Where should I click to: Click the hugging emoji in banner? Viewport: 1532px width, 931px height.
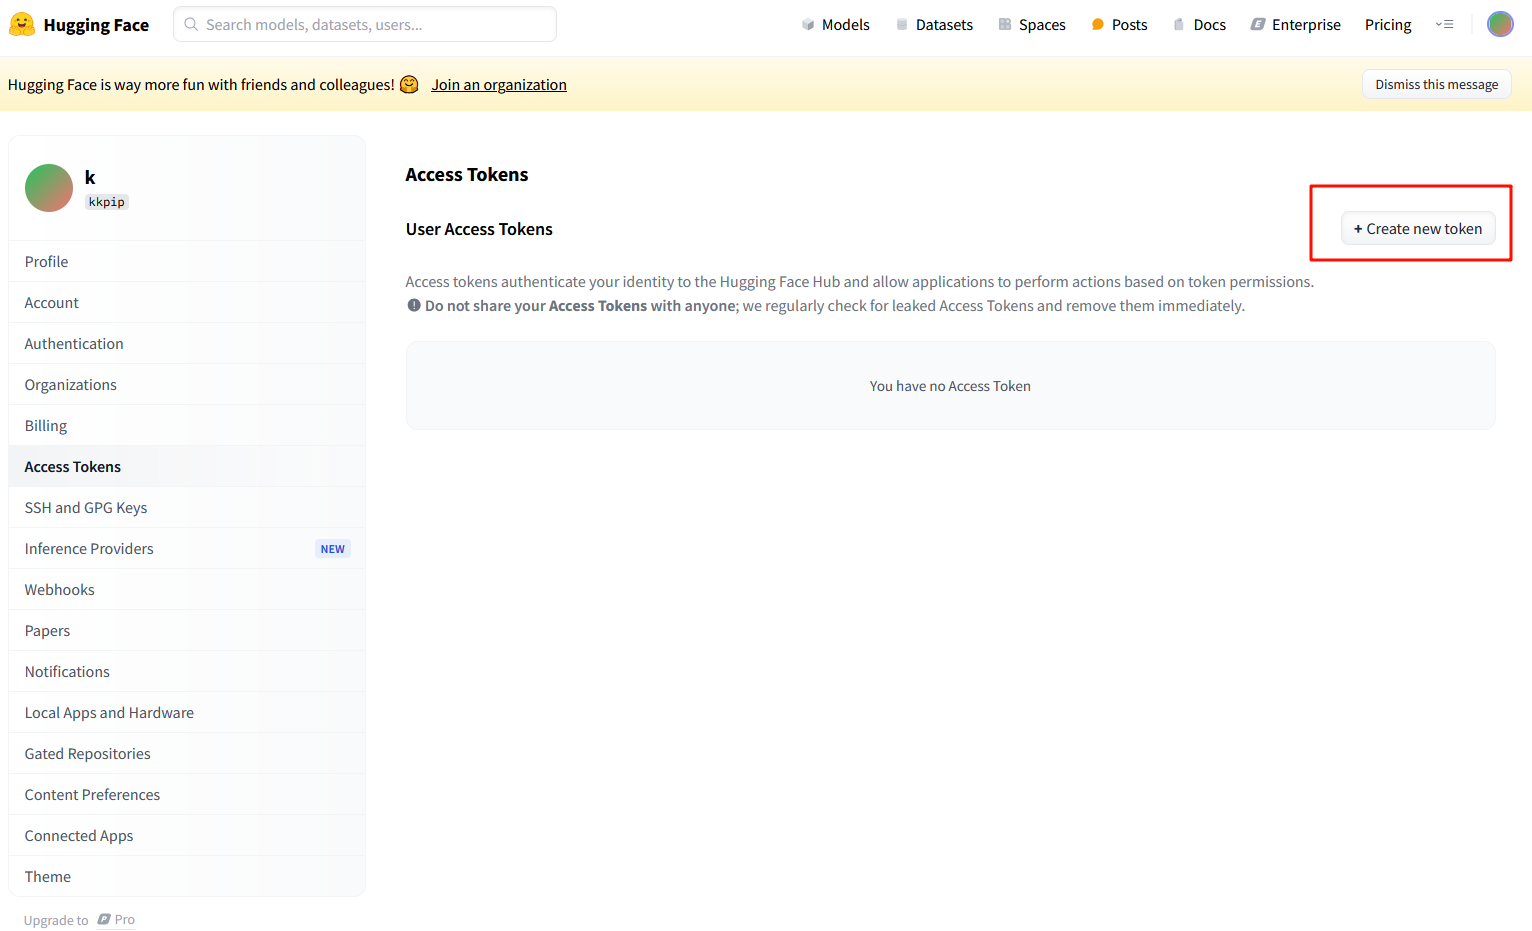(x=409, y=85)
